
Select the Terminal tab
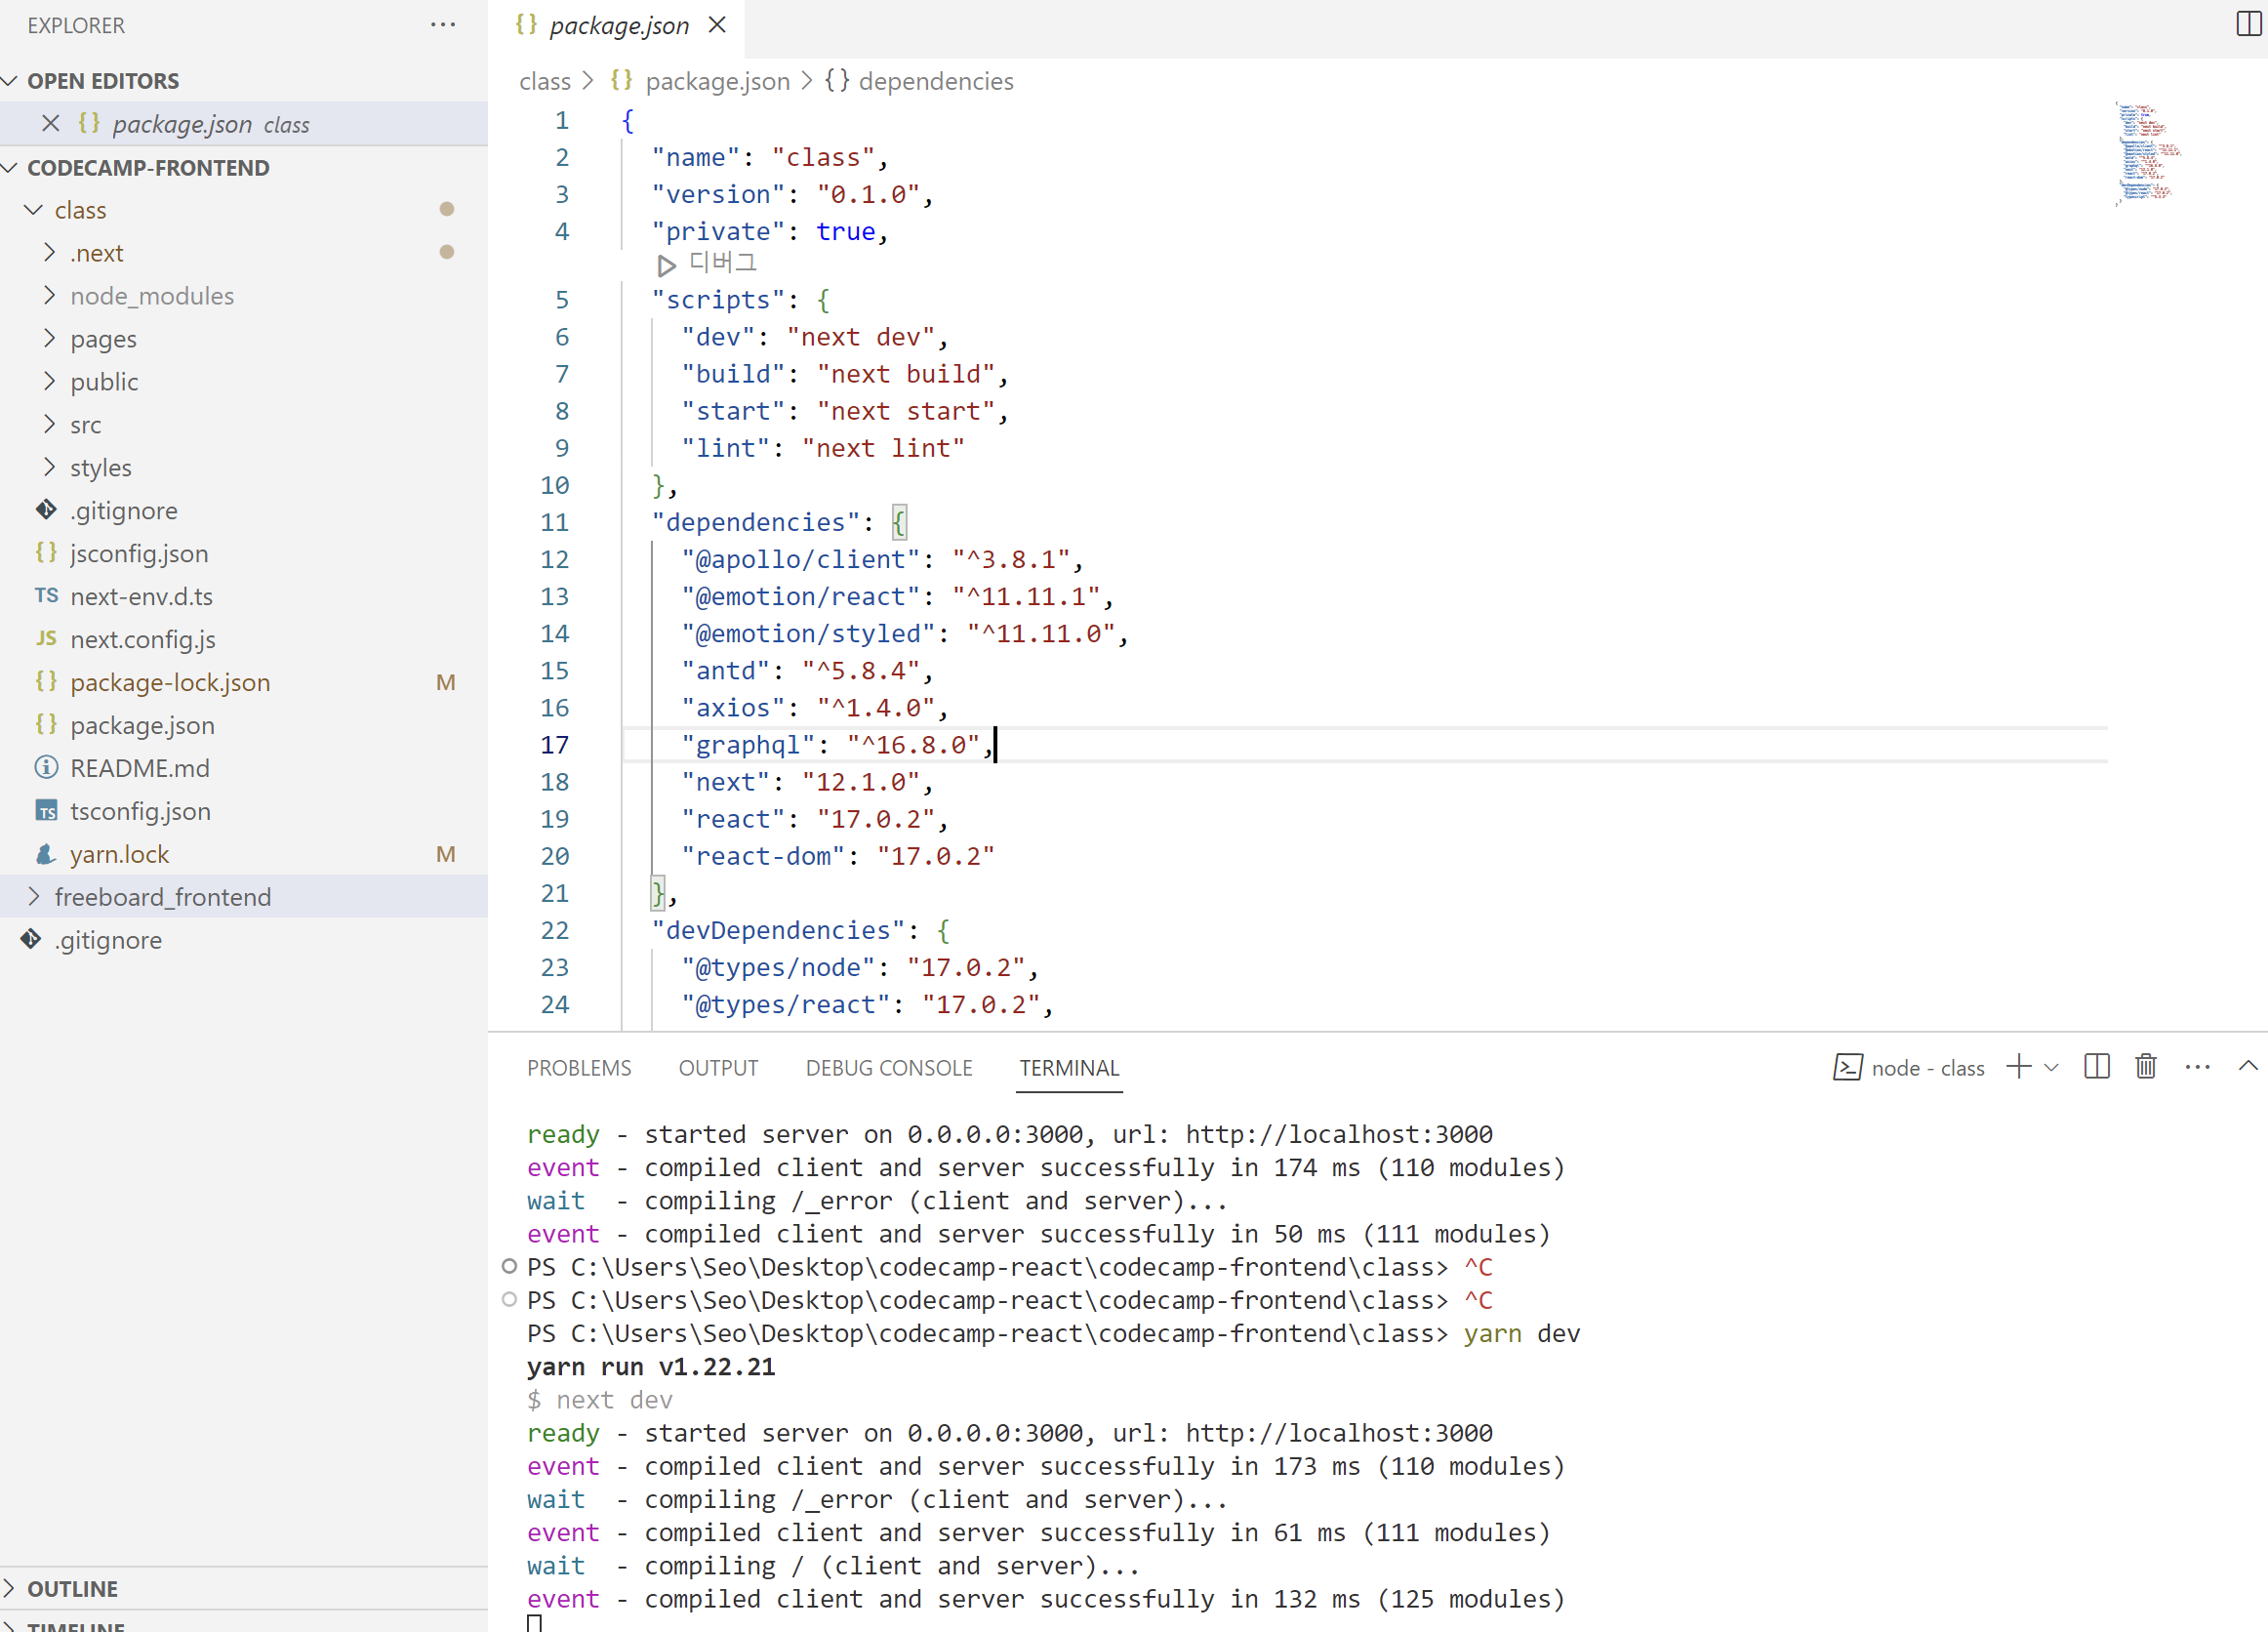click(1069, 1068)
